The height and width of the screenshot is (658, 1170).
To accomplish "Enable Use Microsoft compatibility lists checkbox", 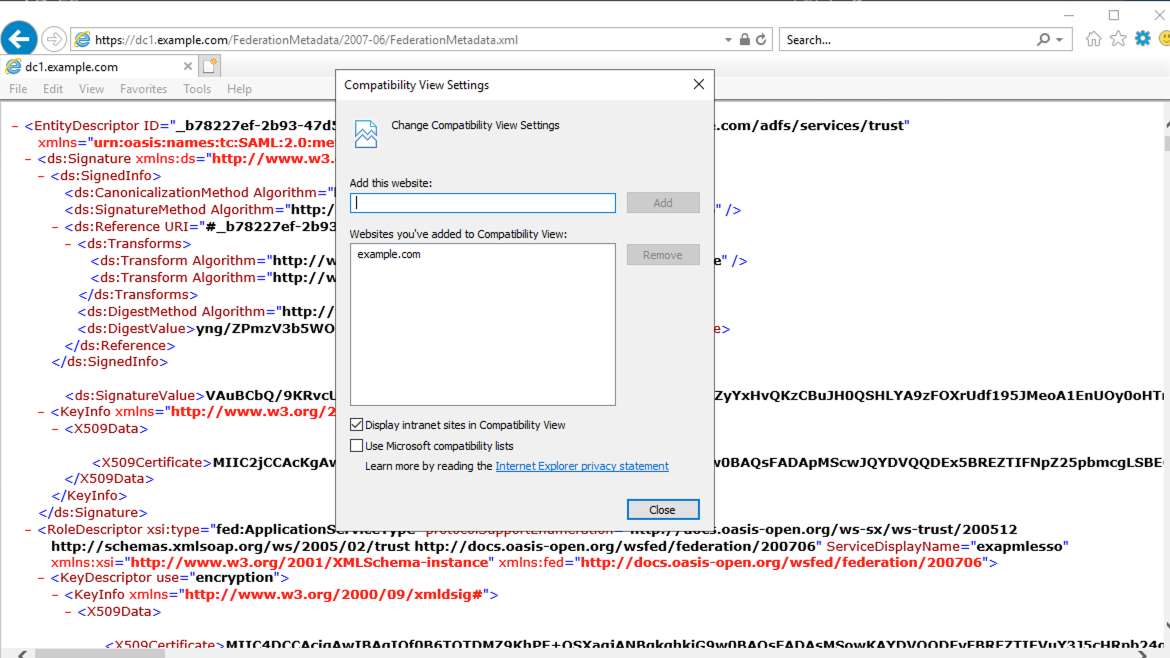I will (357, 445).
